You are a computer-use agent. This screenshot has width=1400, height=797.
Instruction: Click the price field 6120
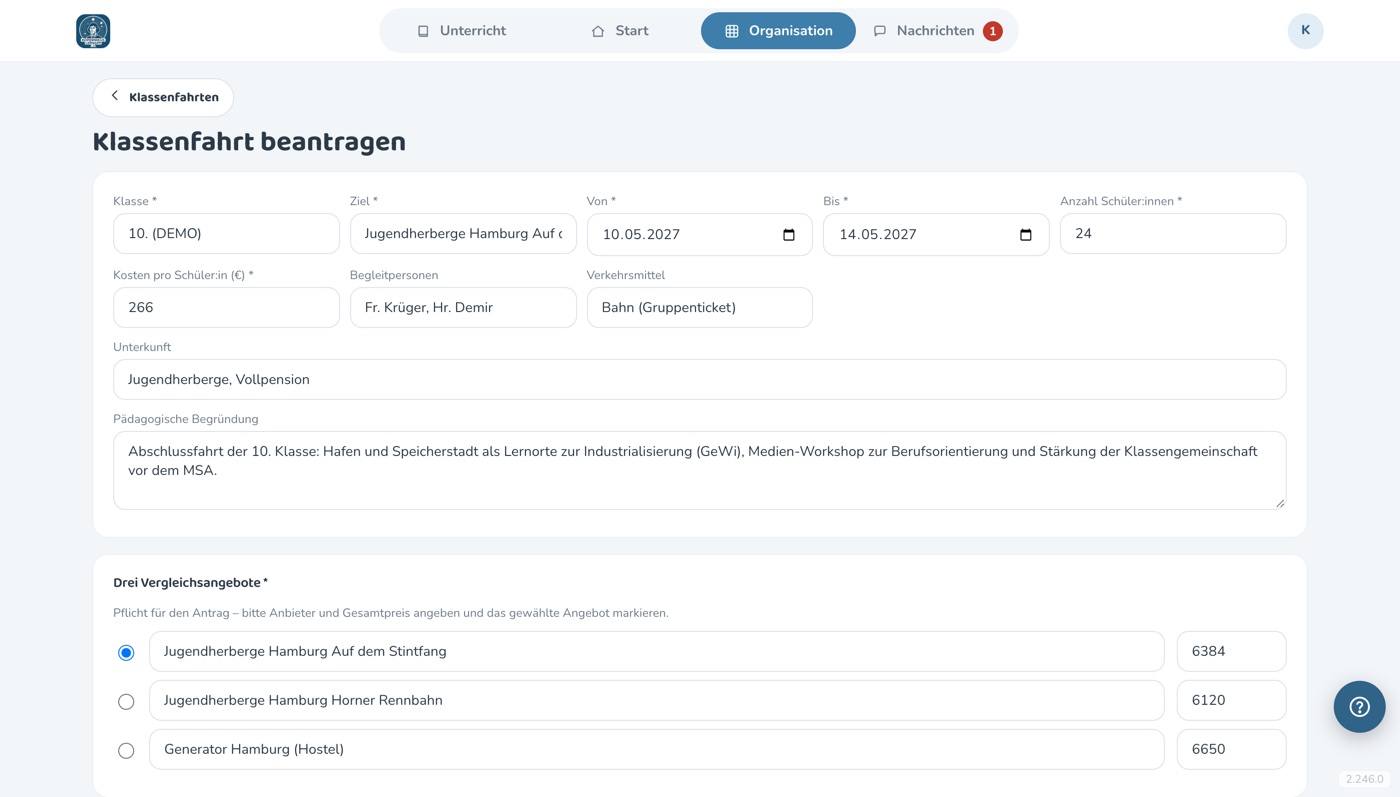pyautogui.click(x=1231, y=700)
